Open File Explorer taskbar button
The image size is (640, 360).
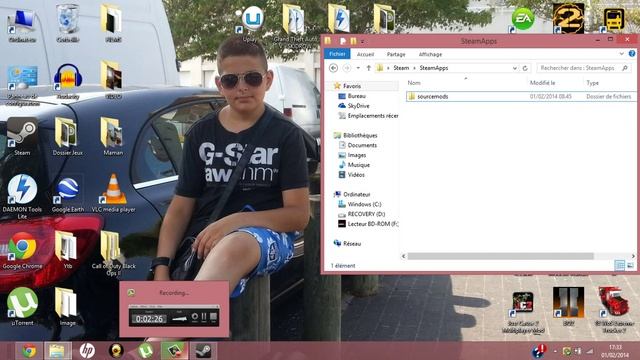(57, 351)
